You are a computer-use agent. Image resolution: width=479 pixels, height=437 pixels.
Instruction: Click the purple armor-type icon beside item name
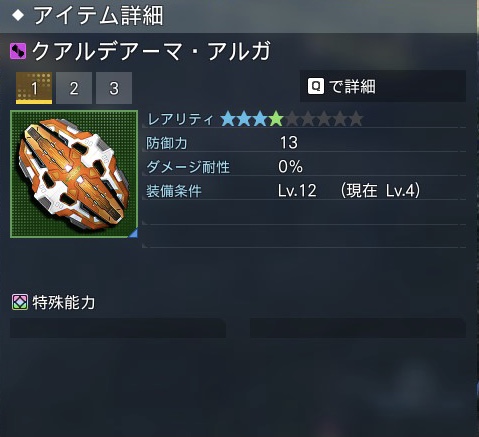pyautogui.click(x=18, y=51)
